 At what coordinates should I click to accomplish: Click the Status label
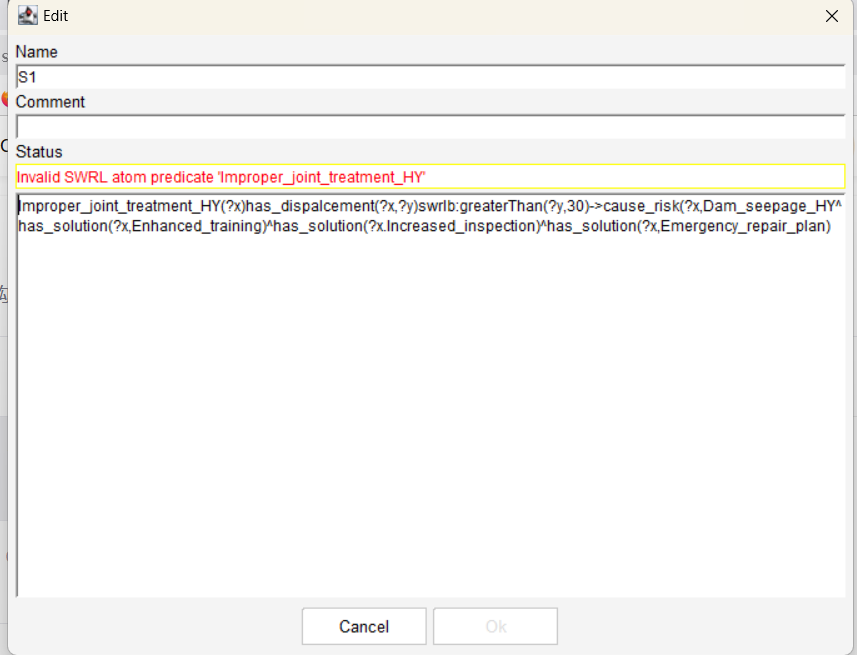coord(39,151)
